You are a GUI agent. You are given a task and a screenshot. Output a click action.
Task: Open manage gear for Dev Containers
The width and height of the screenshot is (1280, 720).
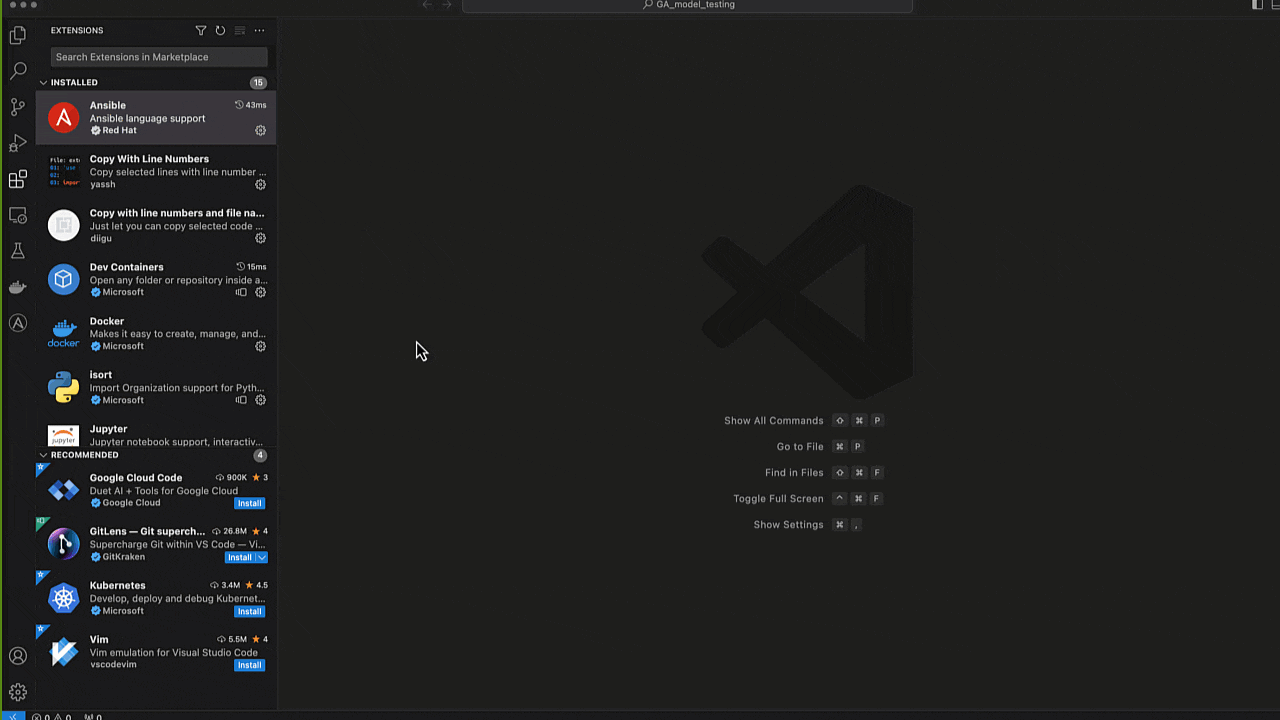[260, 292]
